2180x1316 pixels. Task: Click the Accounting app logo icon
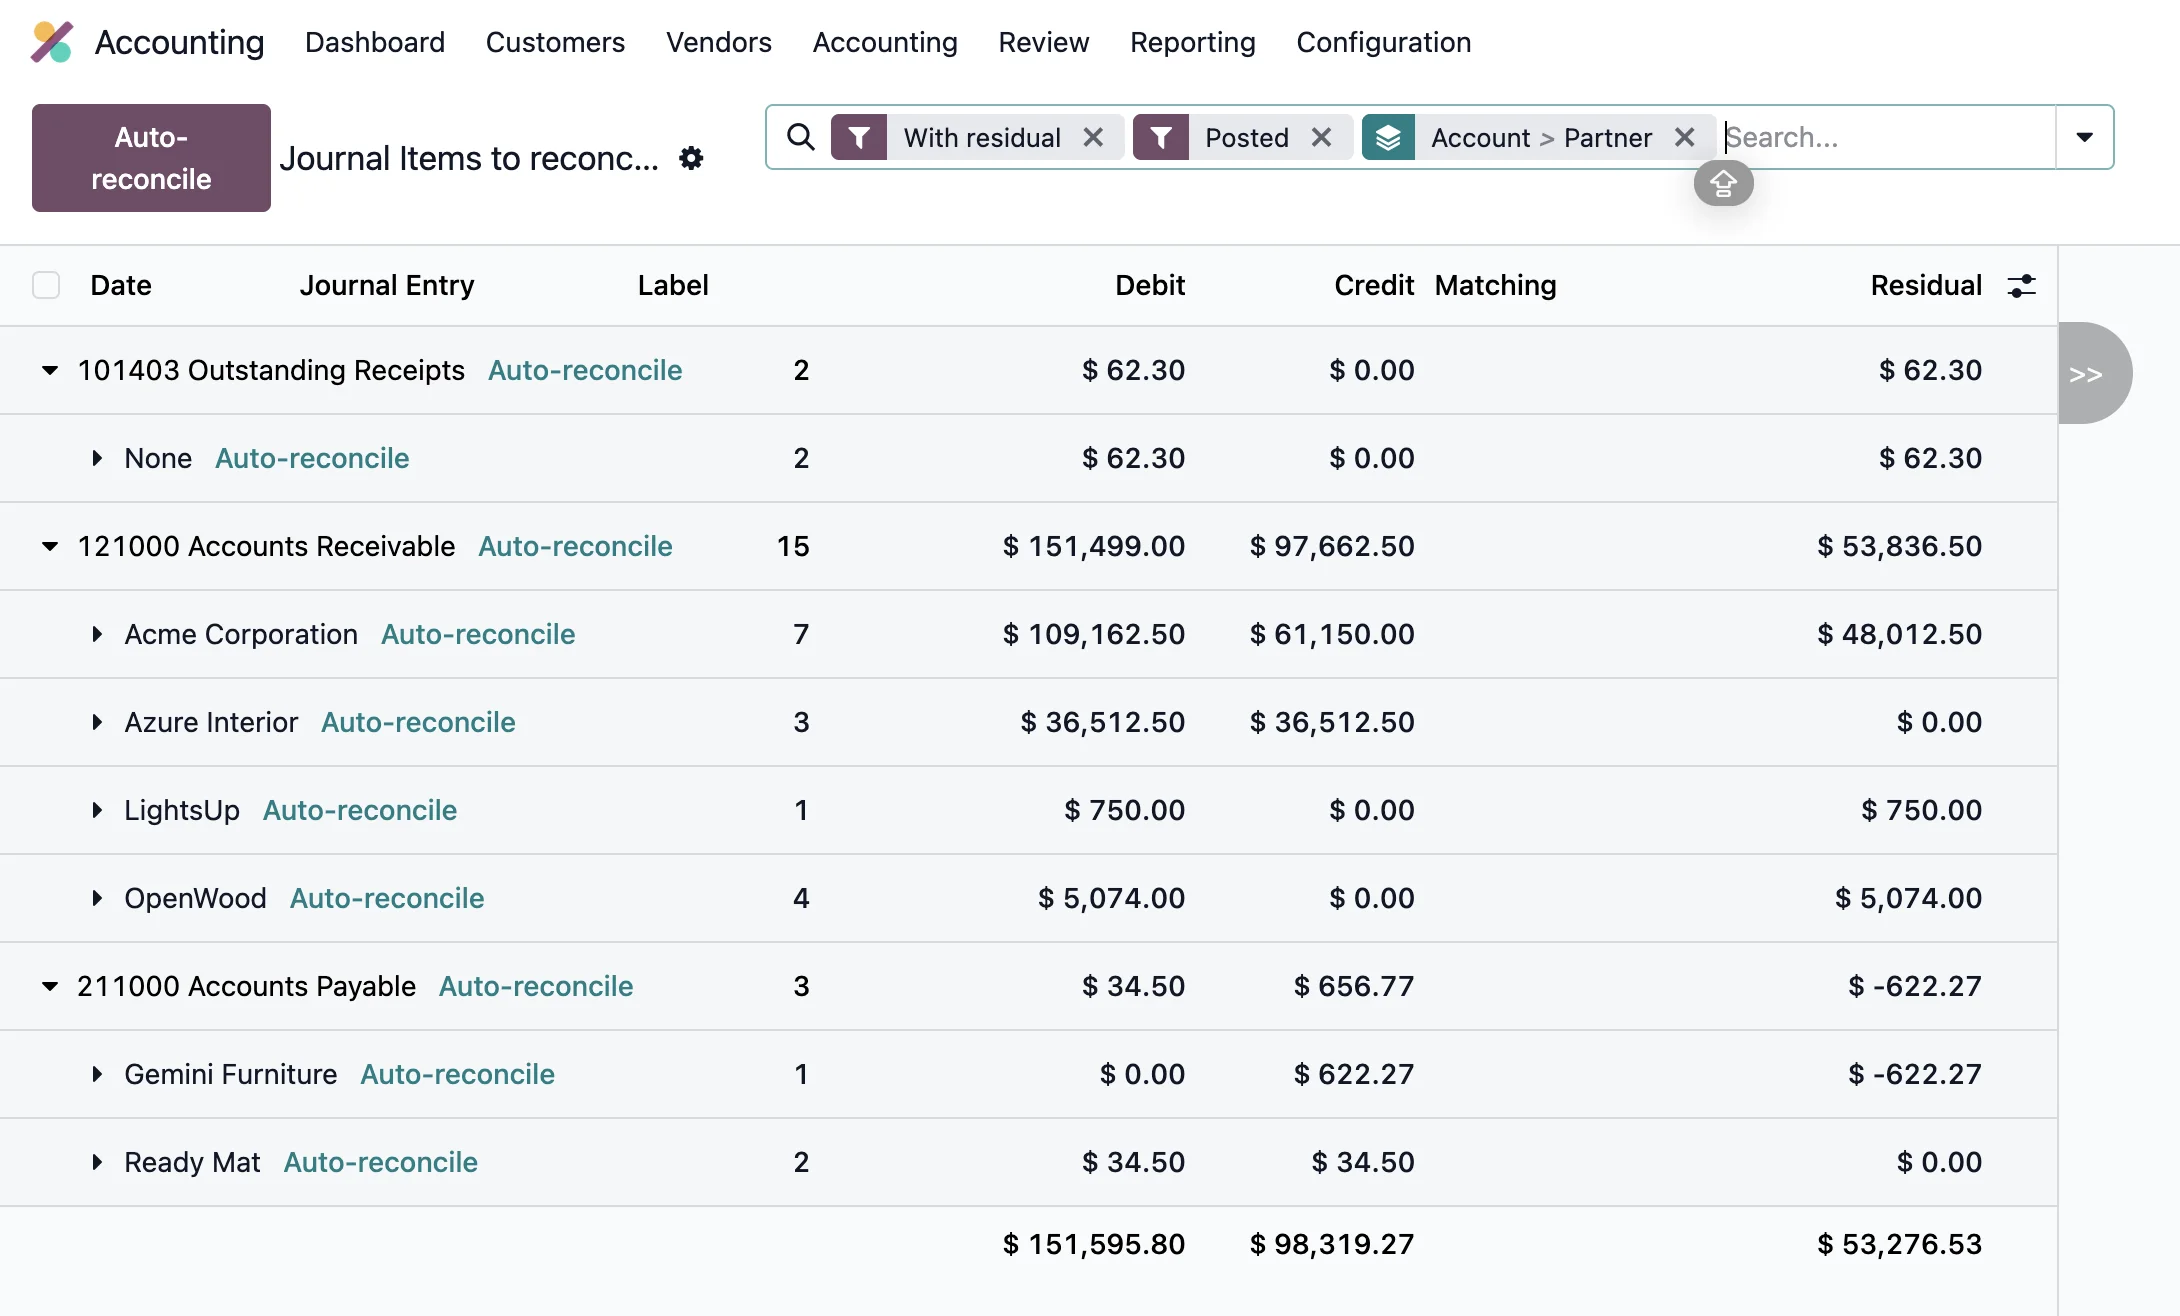click(x=52, y=42)
